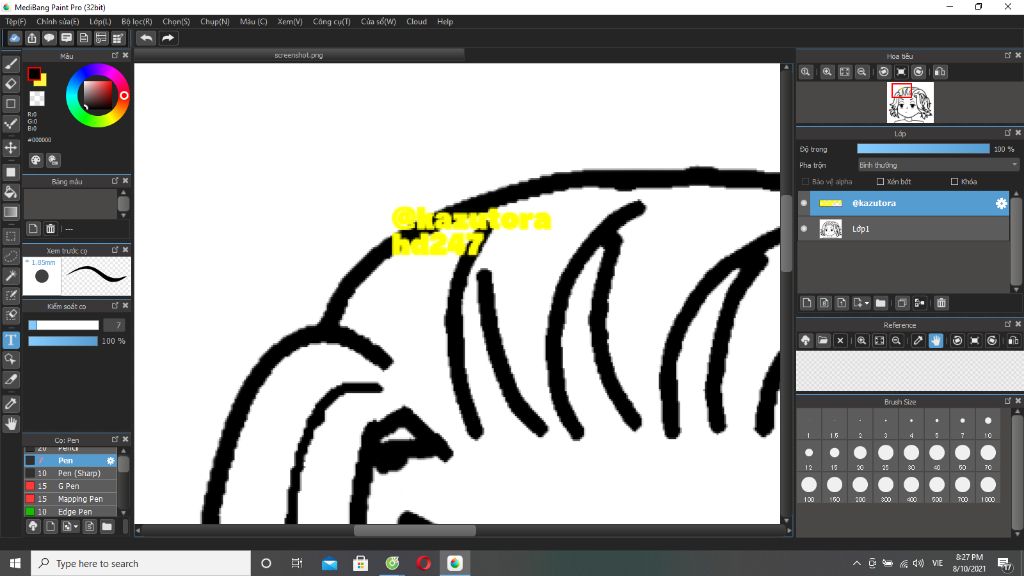
Task: Select the transparent color swatch
Action: click(37, 99)
